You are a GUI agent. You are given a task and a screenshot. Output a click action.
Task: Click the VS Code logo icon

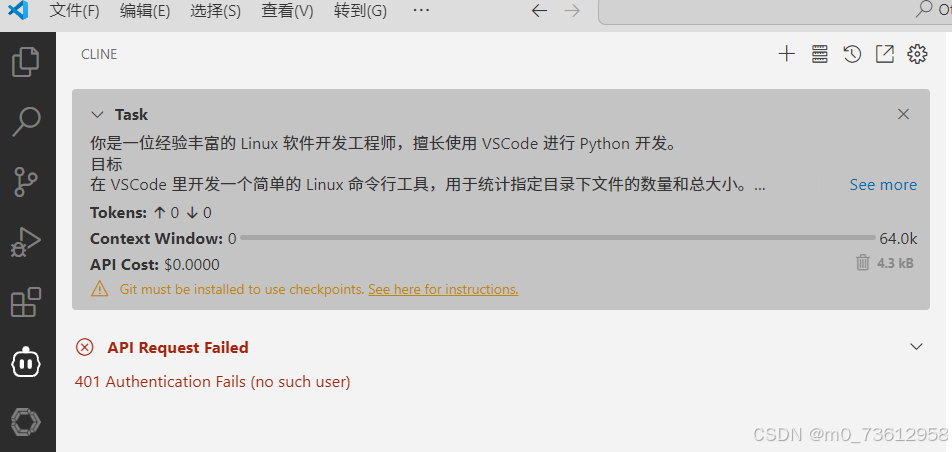point(18,10)
